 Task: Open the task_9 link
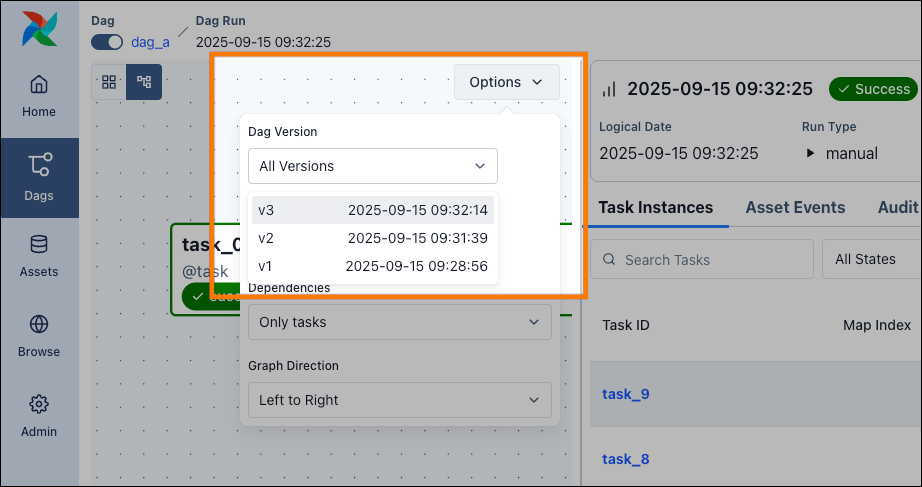[626, 394]
